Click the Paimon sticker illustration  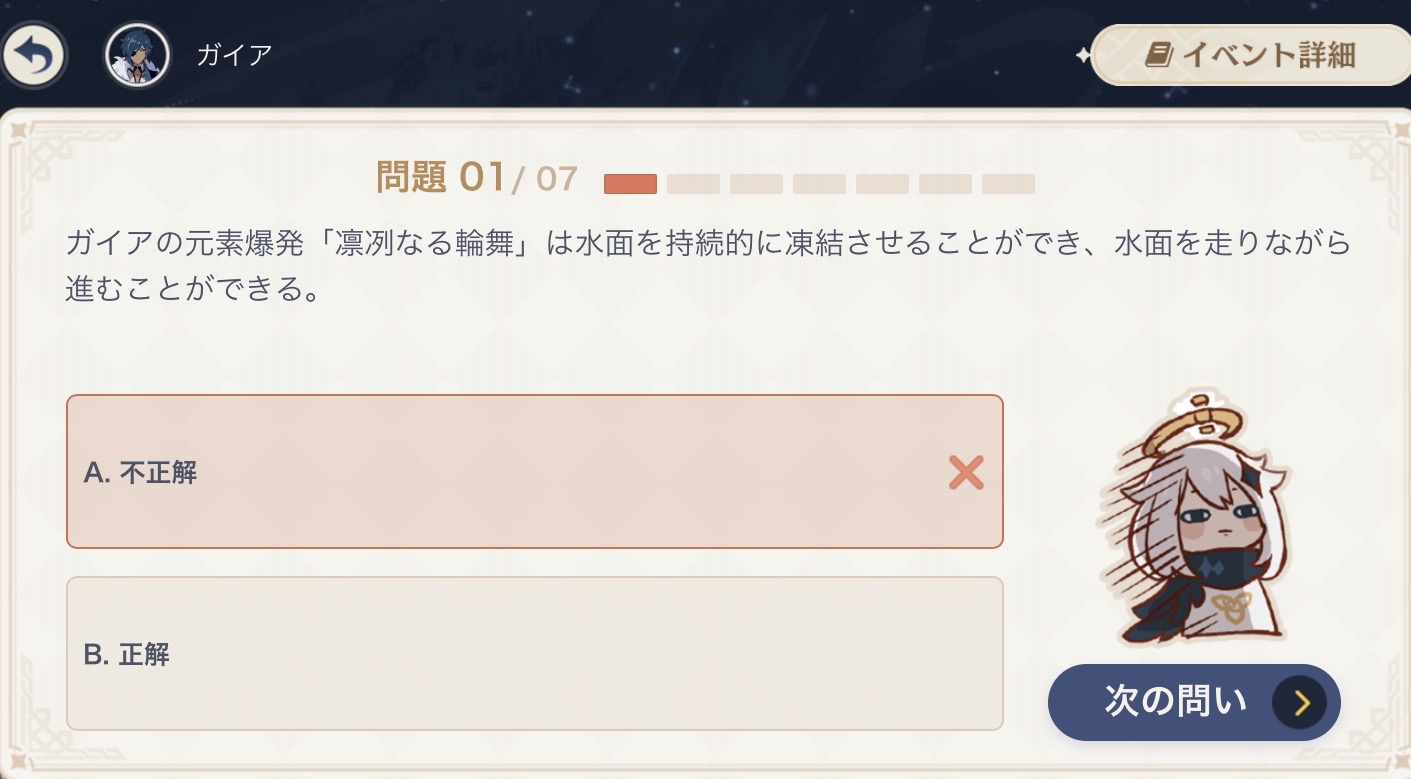1191,520
